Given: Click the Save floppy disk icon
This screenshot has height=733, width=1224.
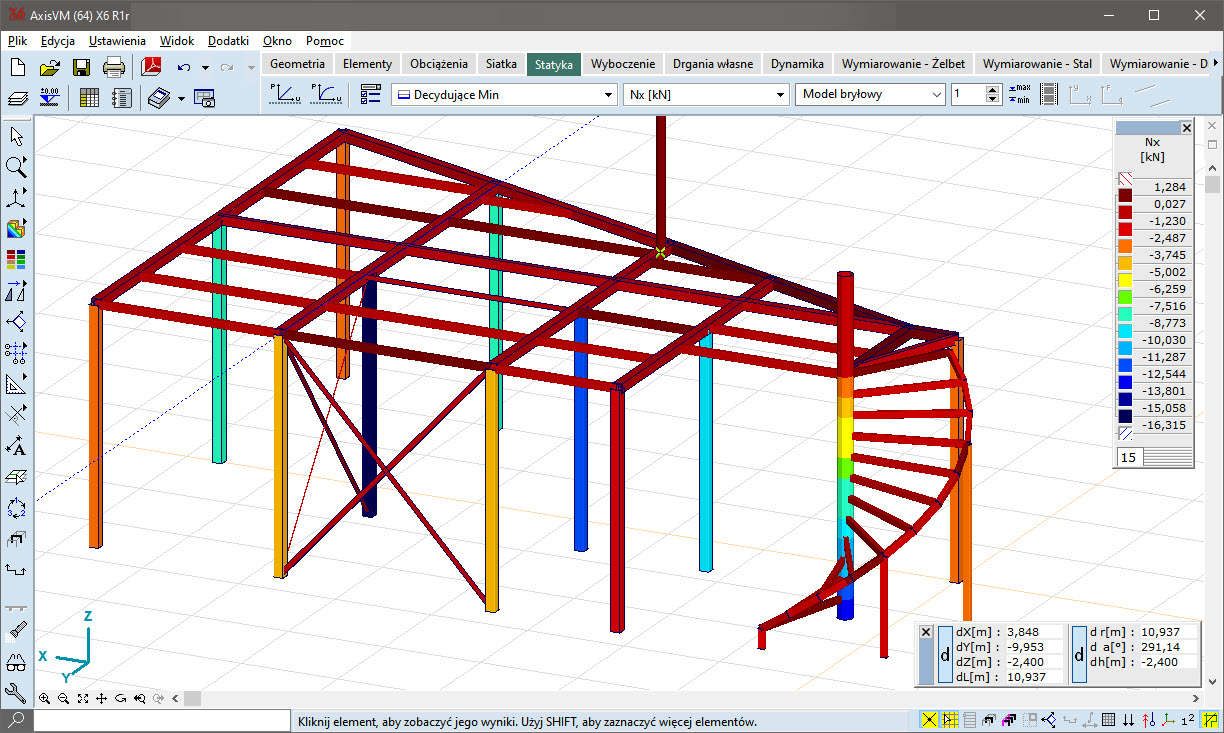Looking at the screenshot, I should coord(81,67).
